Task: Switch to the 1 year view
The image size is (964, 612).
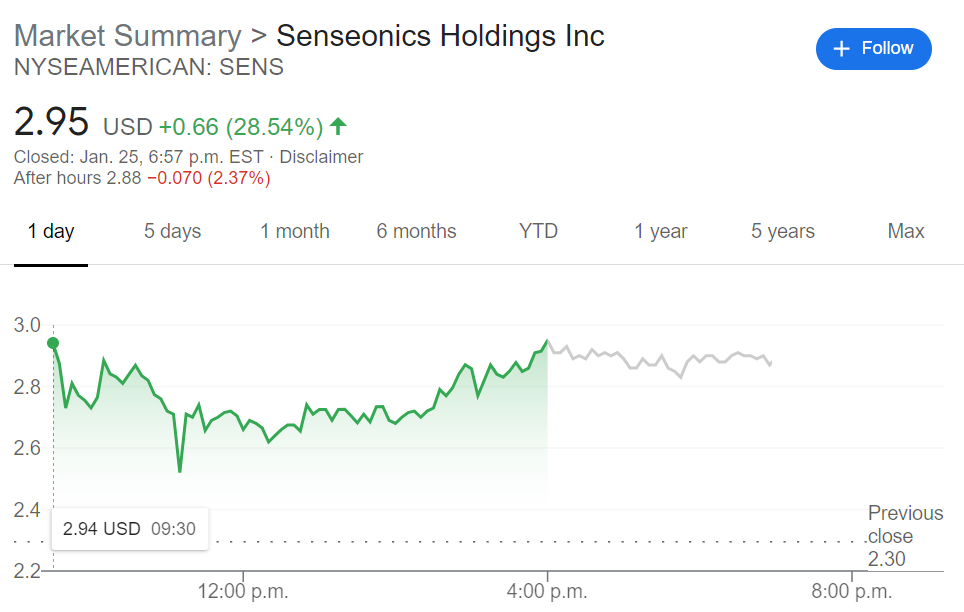Action: click(661, 232)
